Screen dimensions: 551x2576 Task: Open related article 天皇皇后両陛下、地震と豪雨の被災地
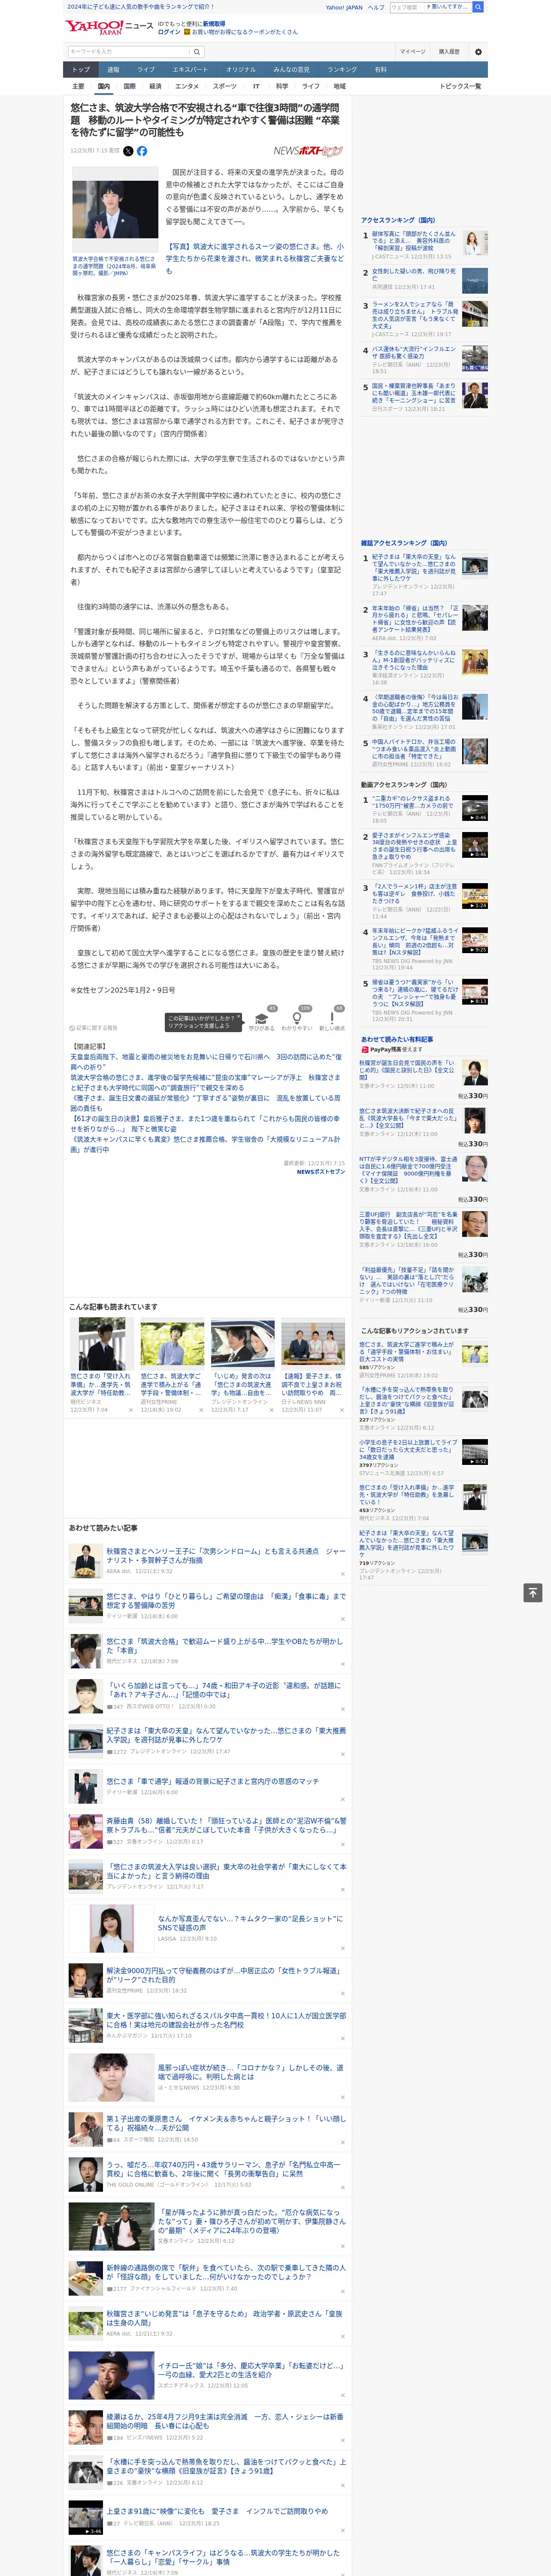point(205,1062)
